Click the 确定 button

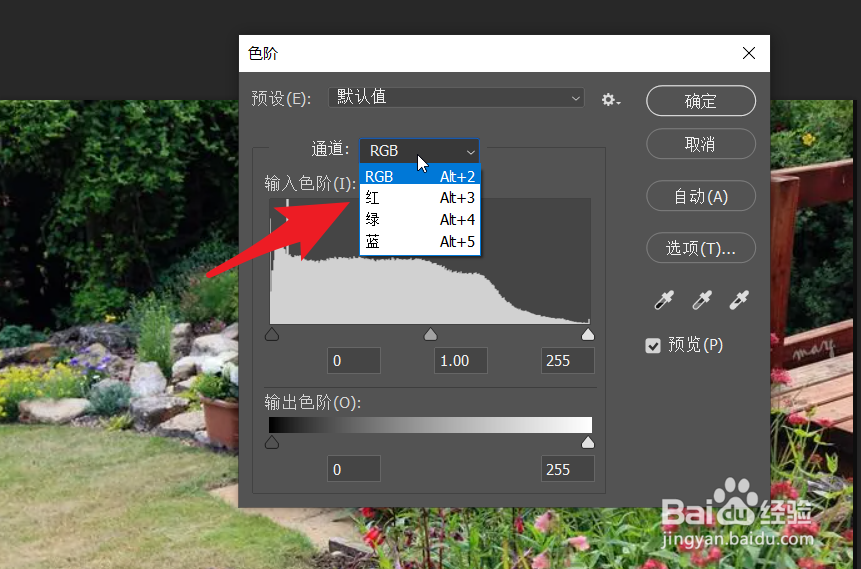[x=701, y=101]
